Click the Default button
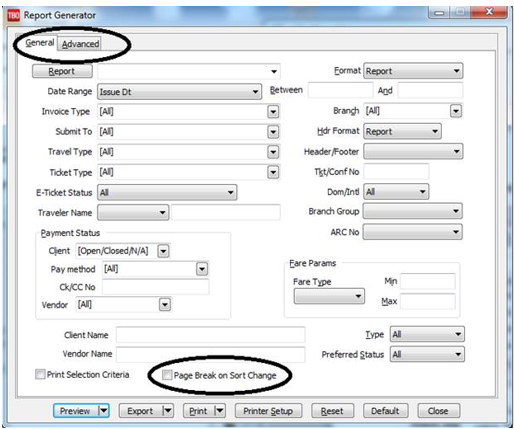The width and height of the screenshot is (514, 429). point(385,411)
